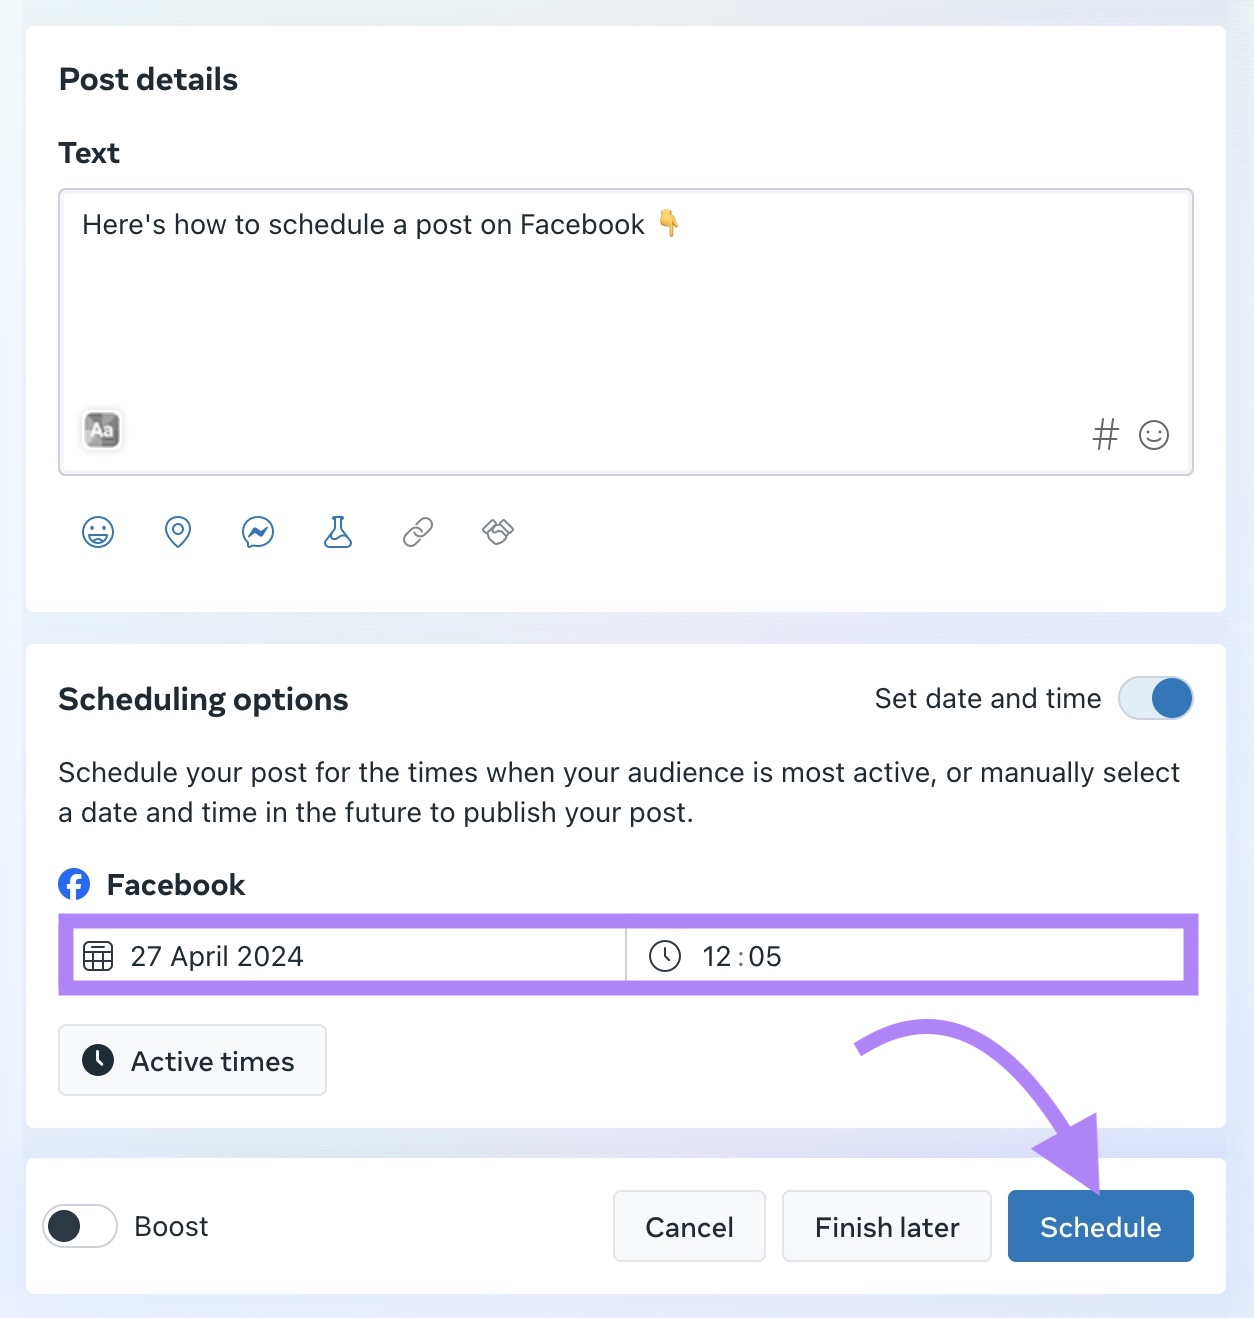1254x1318 pixels.
Task: Attach a link to the post
Action: pyautogui.click(x=417, y=531)
